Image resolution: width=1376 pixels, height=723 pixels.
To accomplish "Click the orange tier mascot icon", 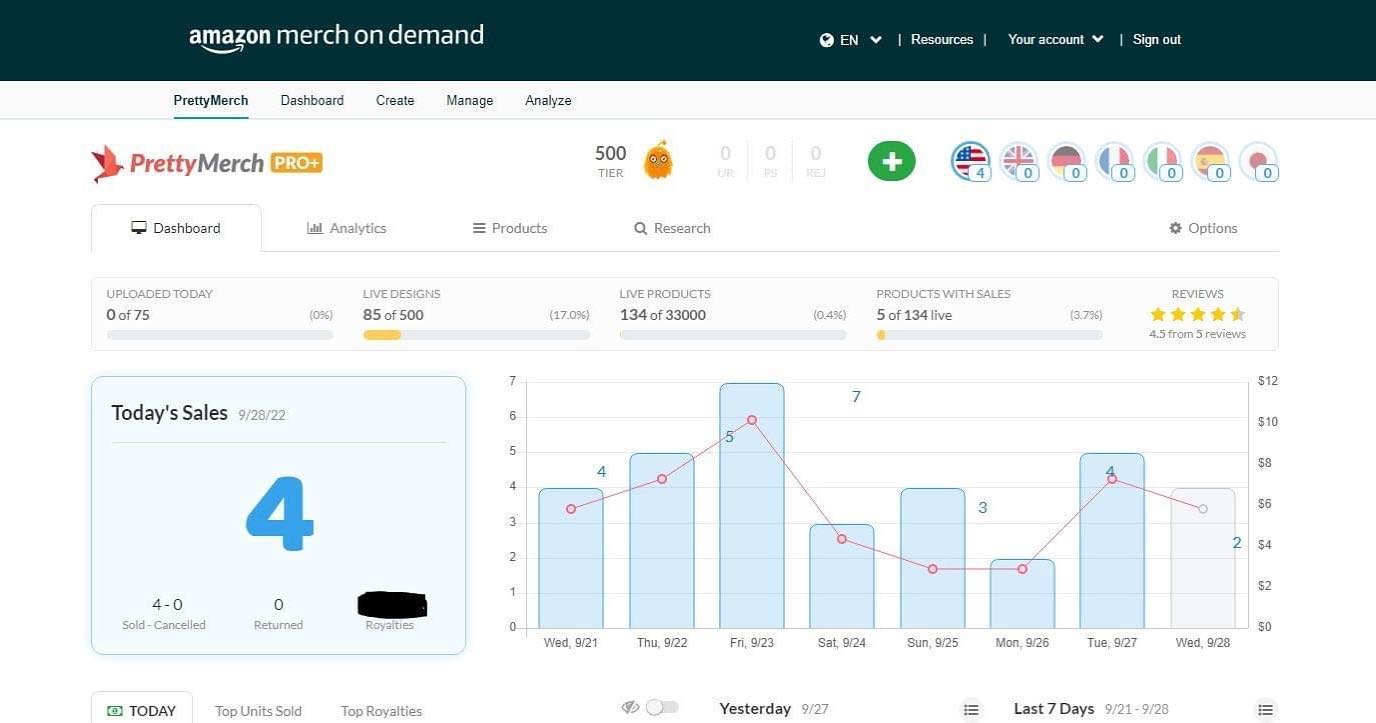I will [658, 160].
